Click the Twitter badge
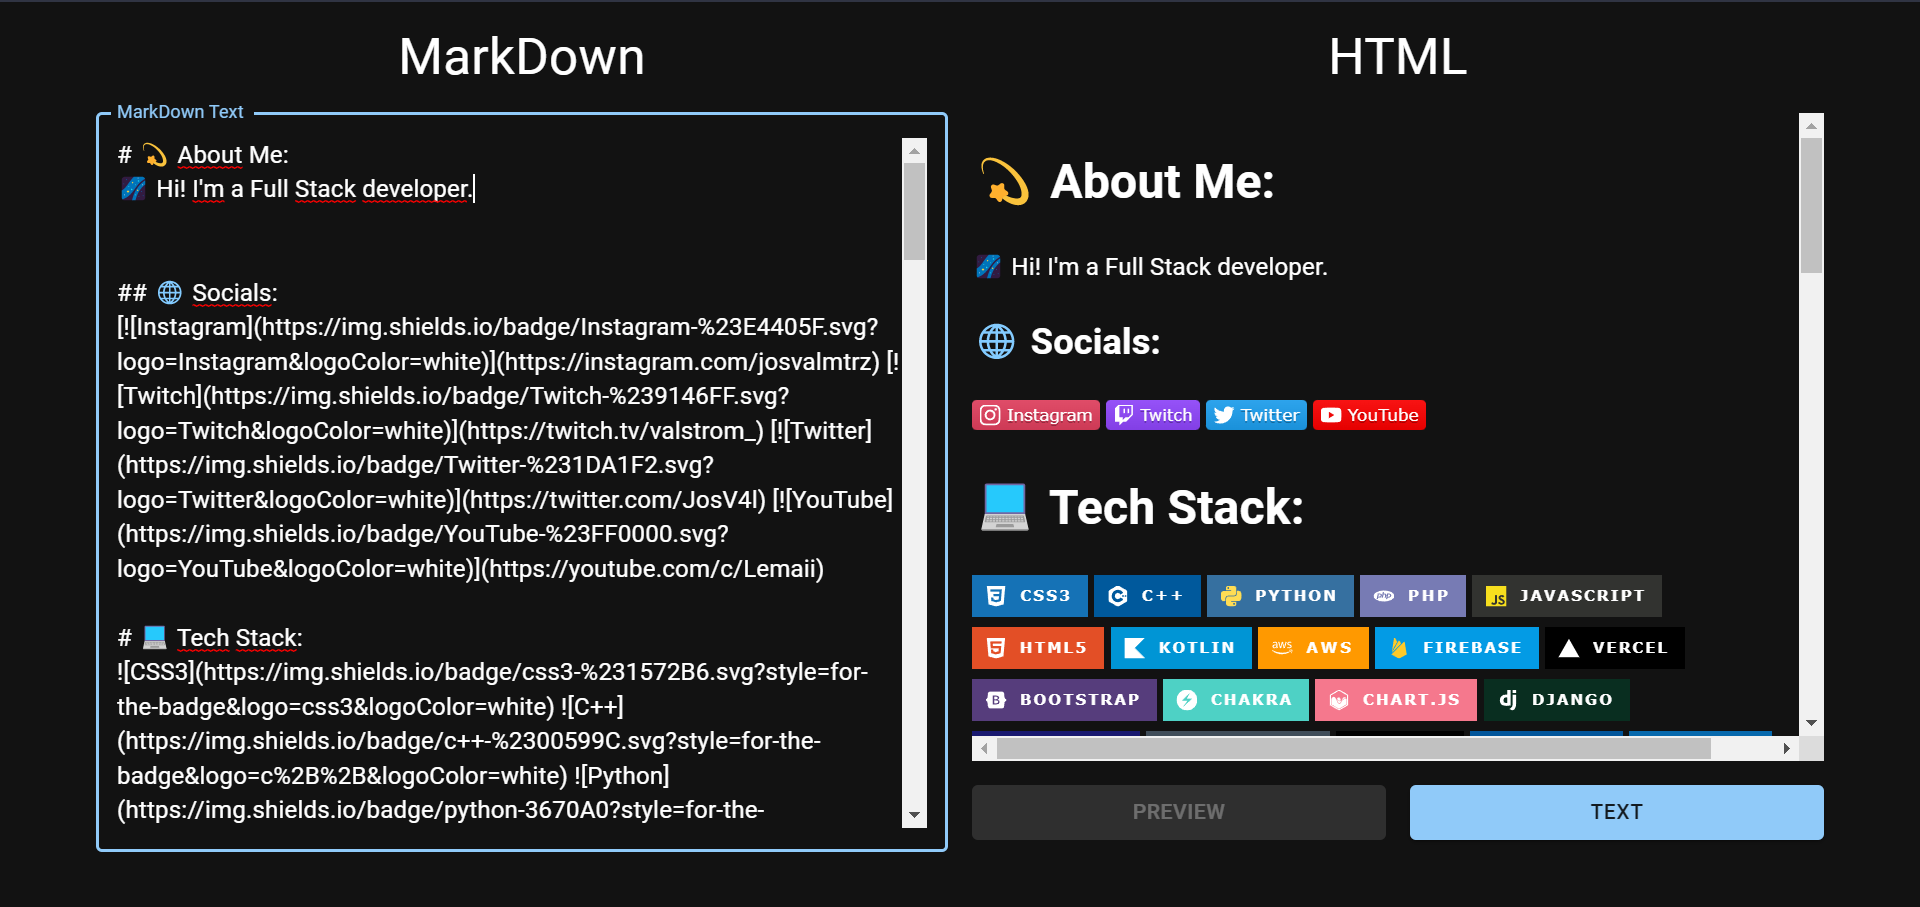The width and height of the screenshot is (1920, 907). point(1256,415)
